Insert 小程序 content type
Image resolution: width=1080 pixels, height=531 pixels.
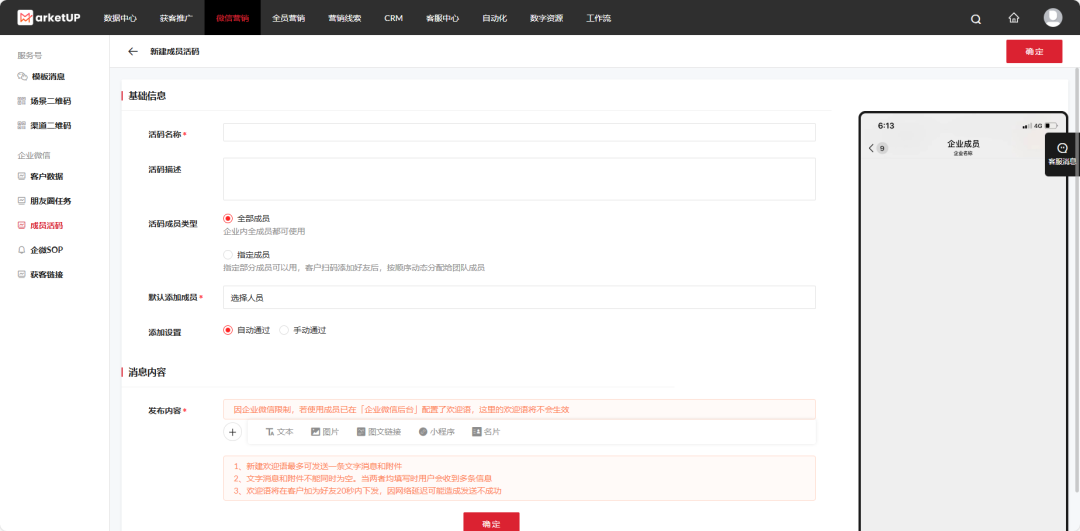click(436, 432)
